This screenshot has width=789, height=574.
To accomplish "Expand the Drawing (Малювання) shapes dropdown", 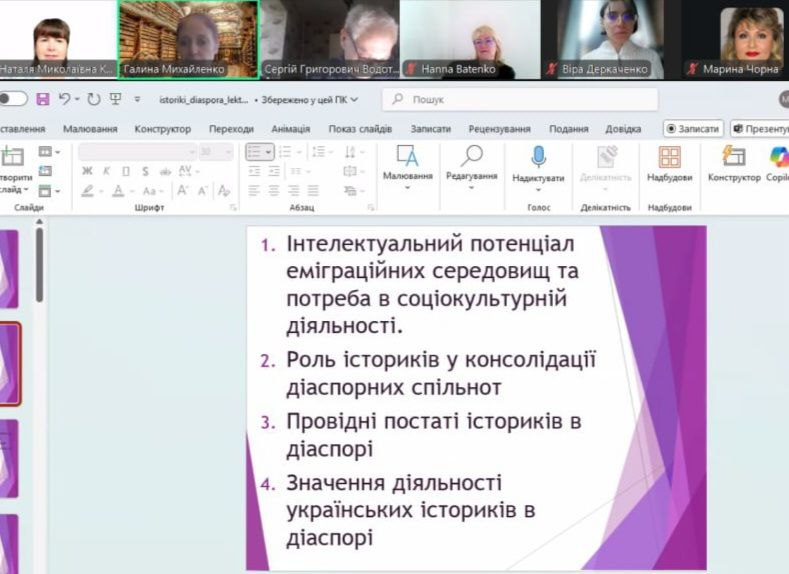I will [x=407, y=186].
